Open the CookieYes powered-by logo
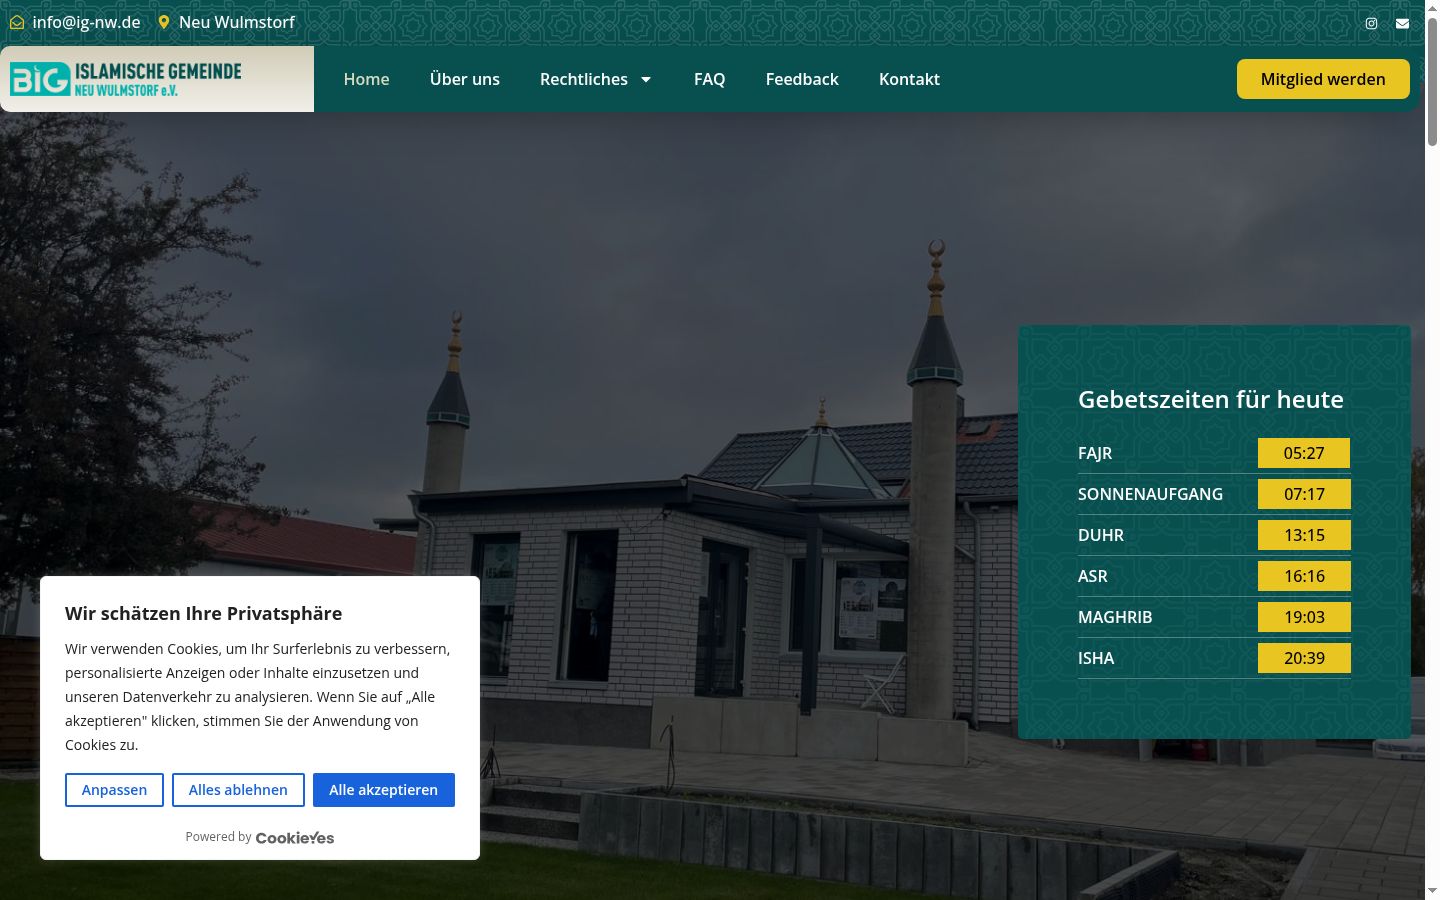This screenshot has width=1440, height=900. (295, 838)
